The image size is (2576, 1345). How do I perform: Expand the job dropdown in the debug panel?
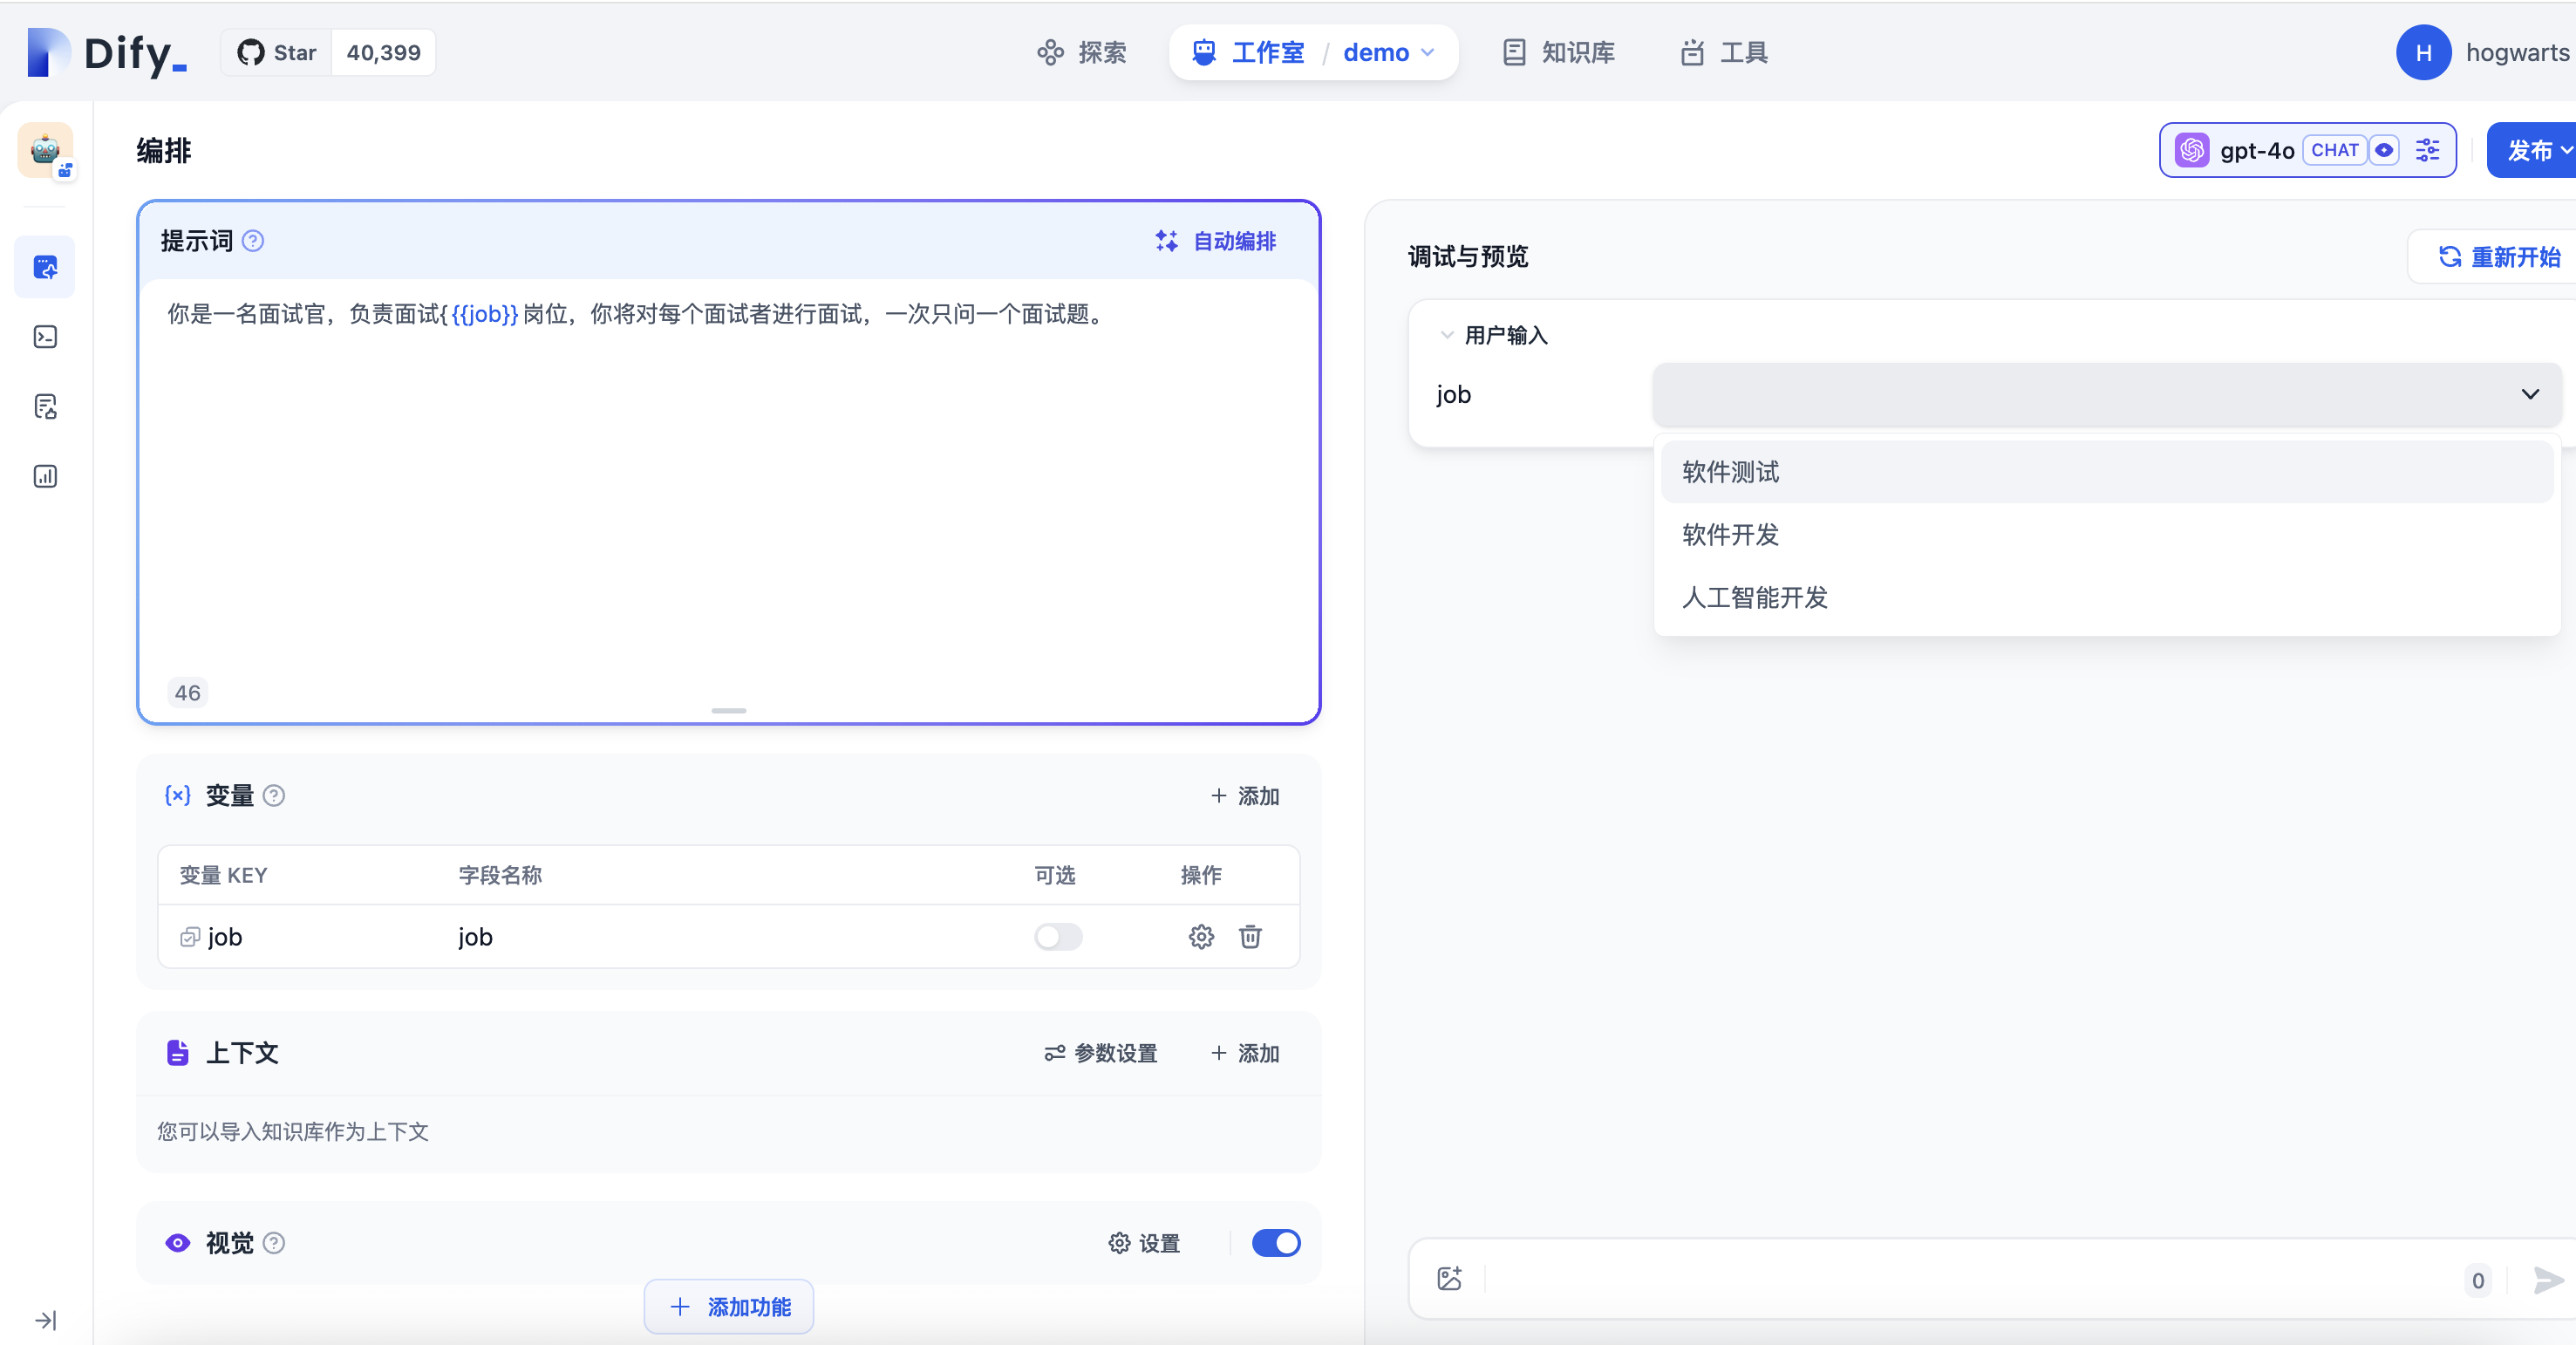[x=2531, y=394]
